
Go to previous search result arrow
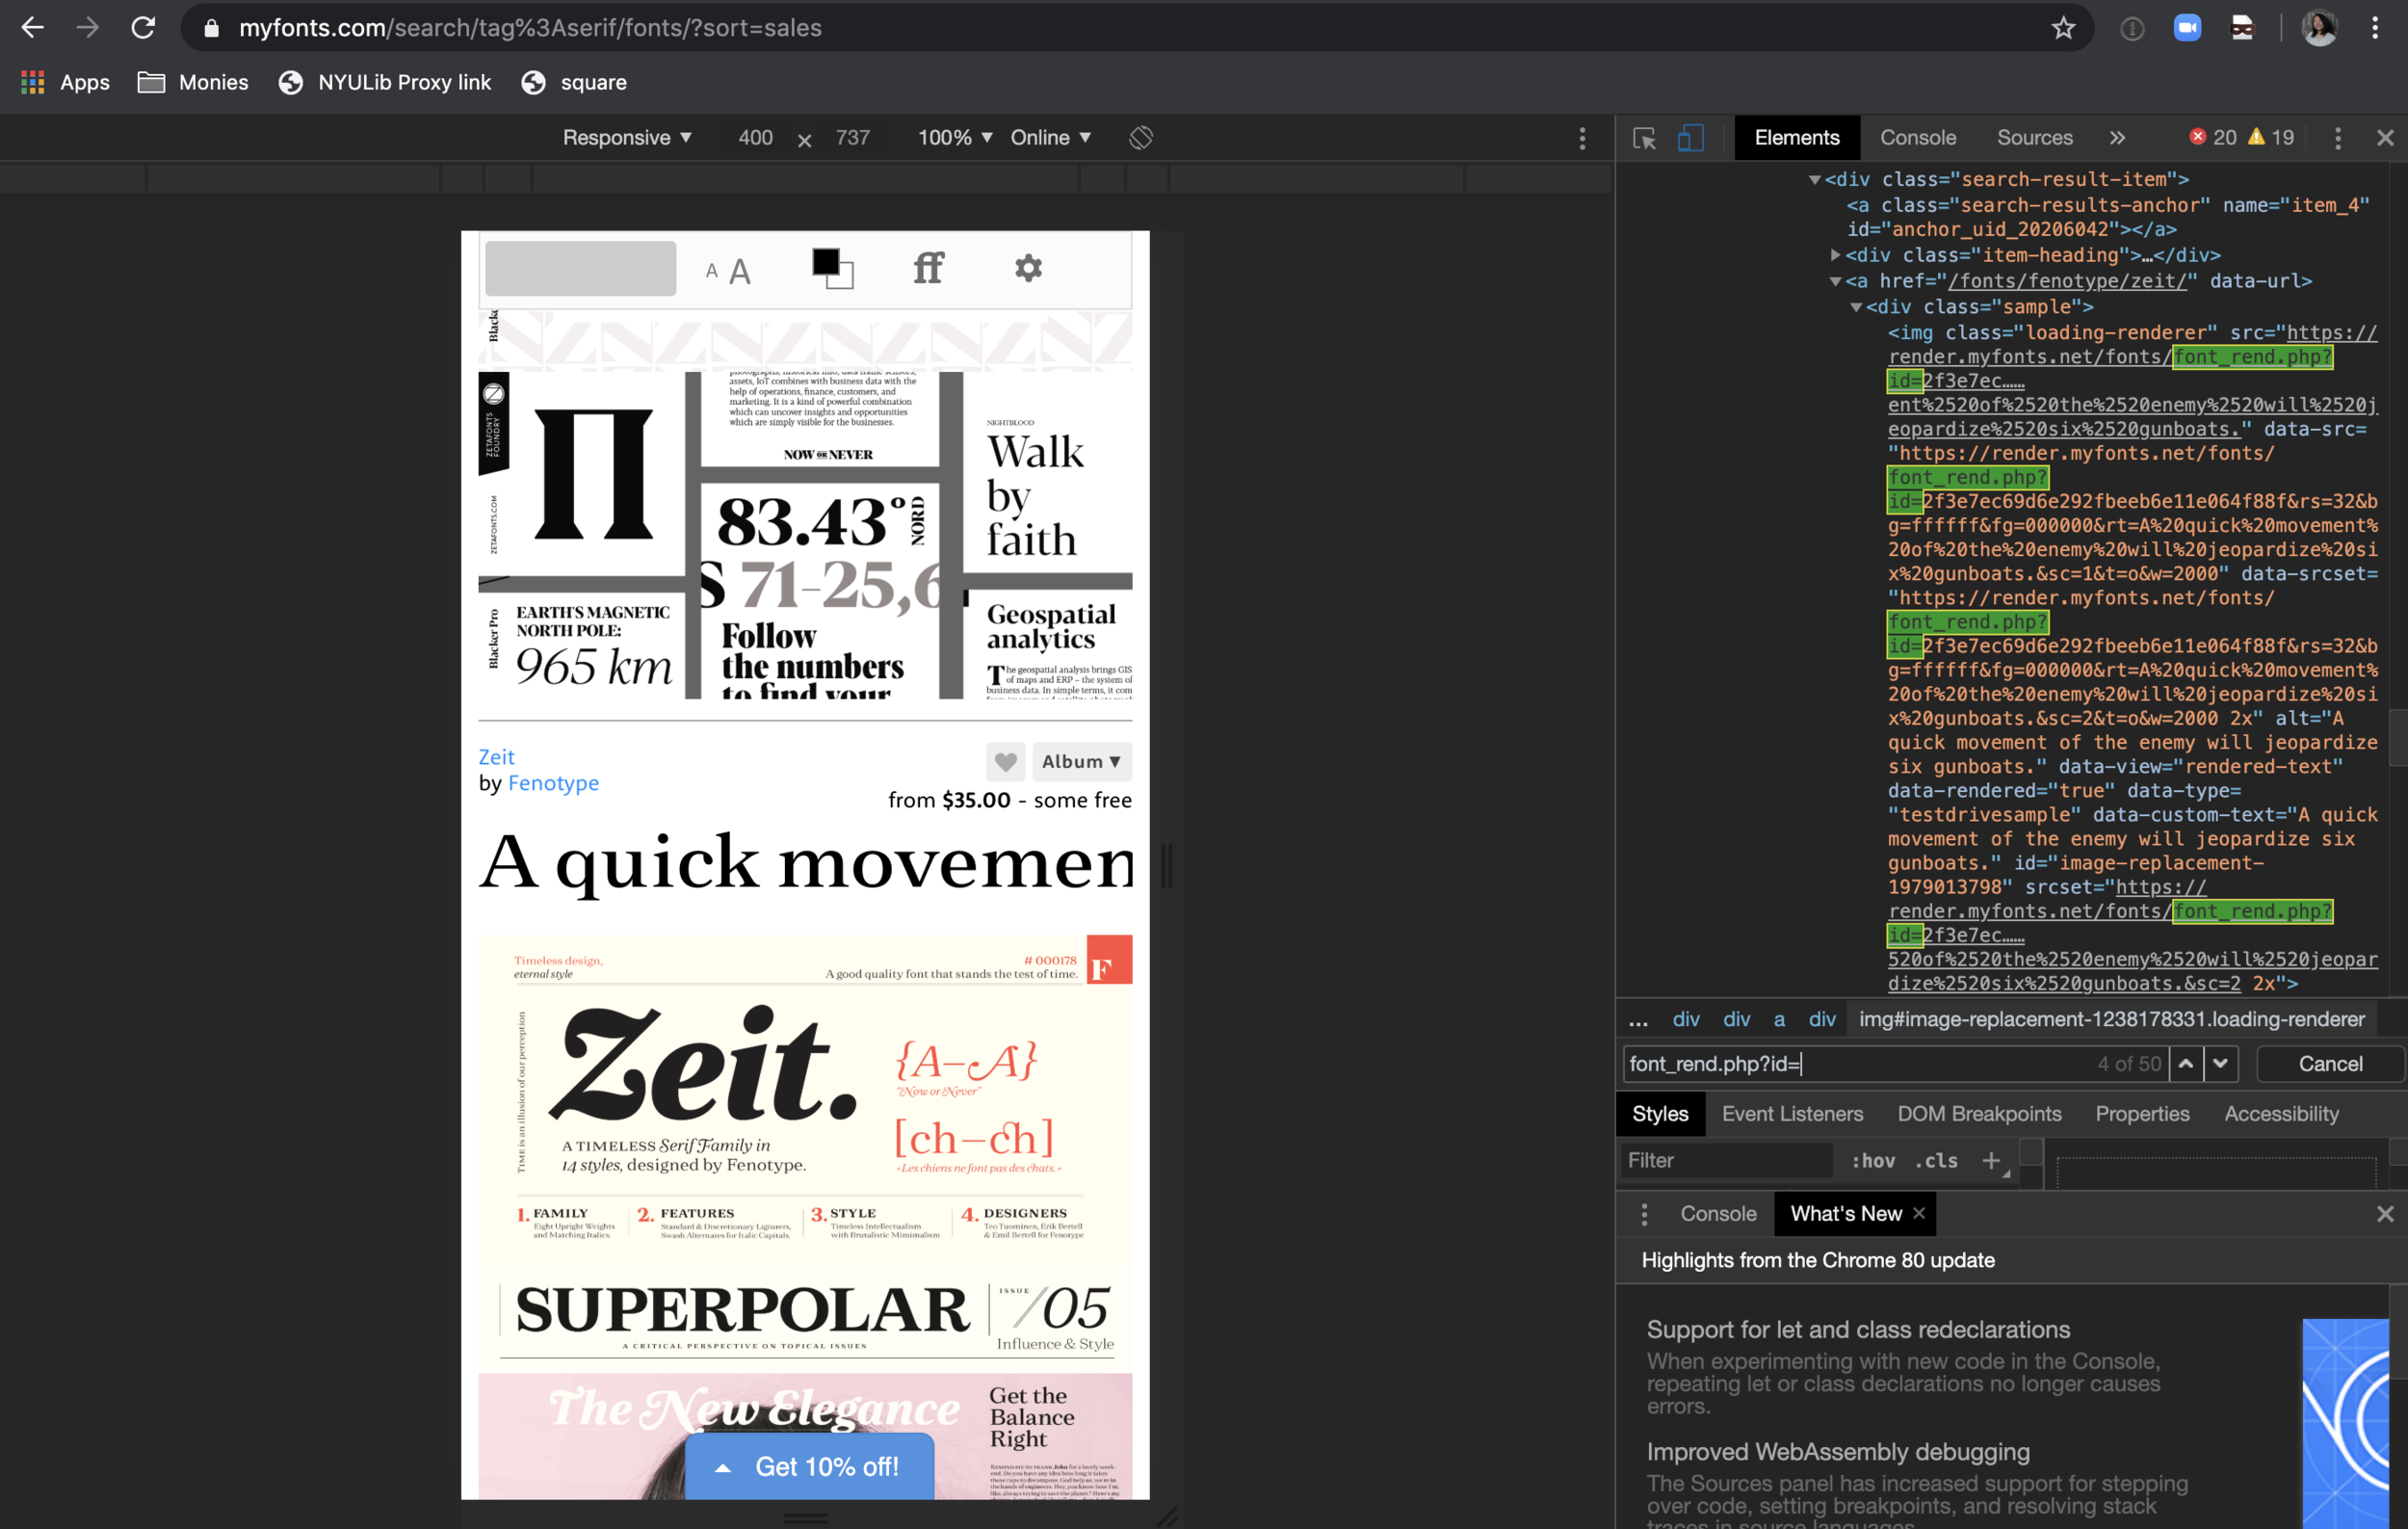pos(2186,1064)
